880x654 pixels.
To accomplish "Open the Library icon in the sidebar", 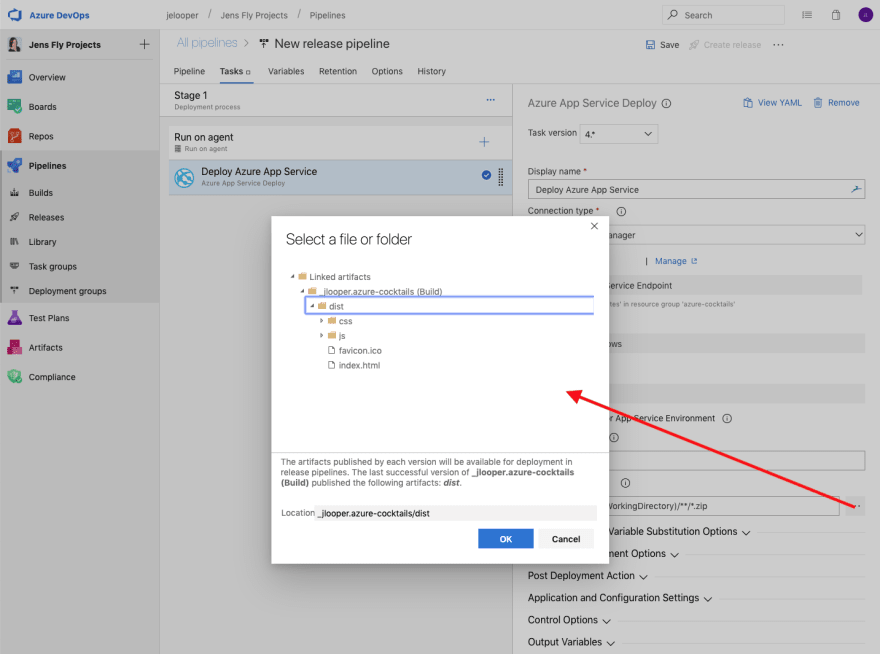I will (x=15, y=242).
